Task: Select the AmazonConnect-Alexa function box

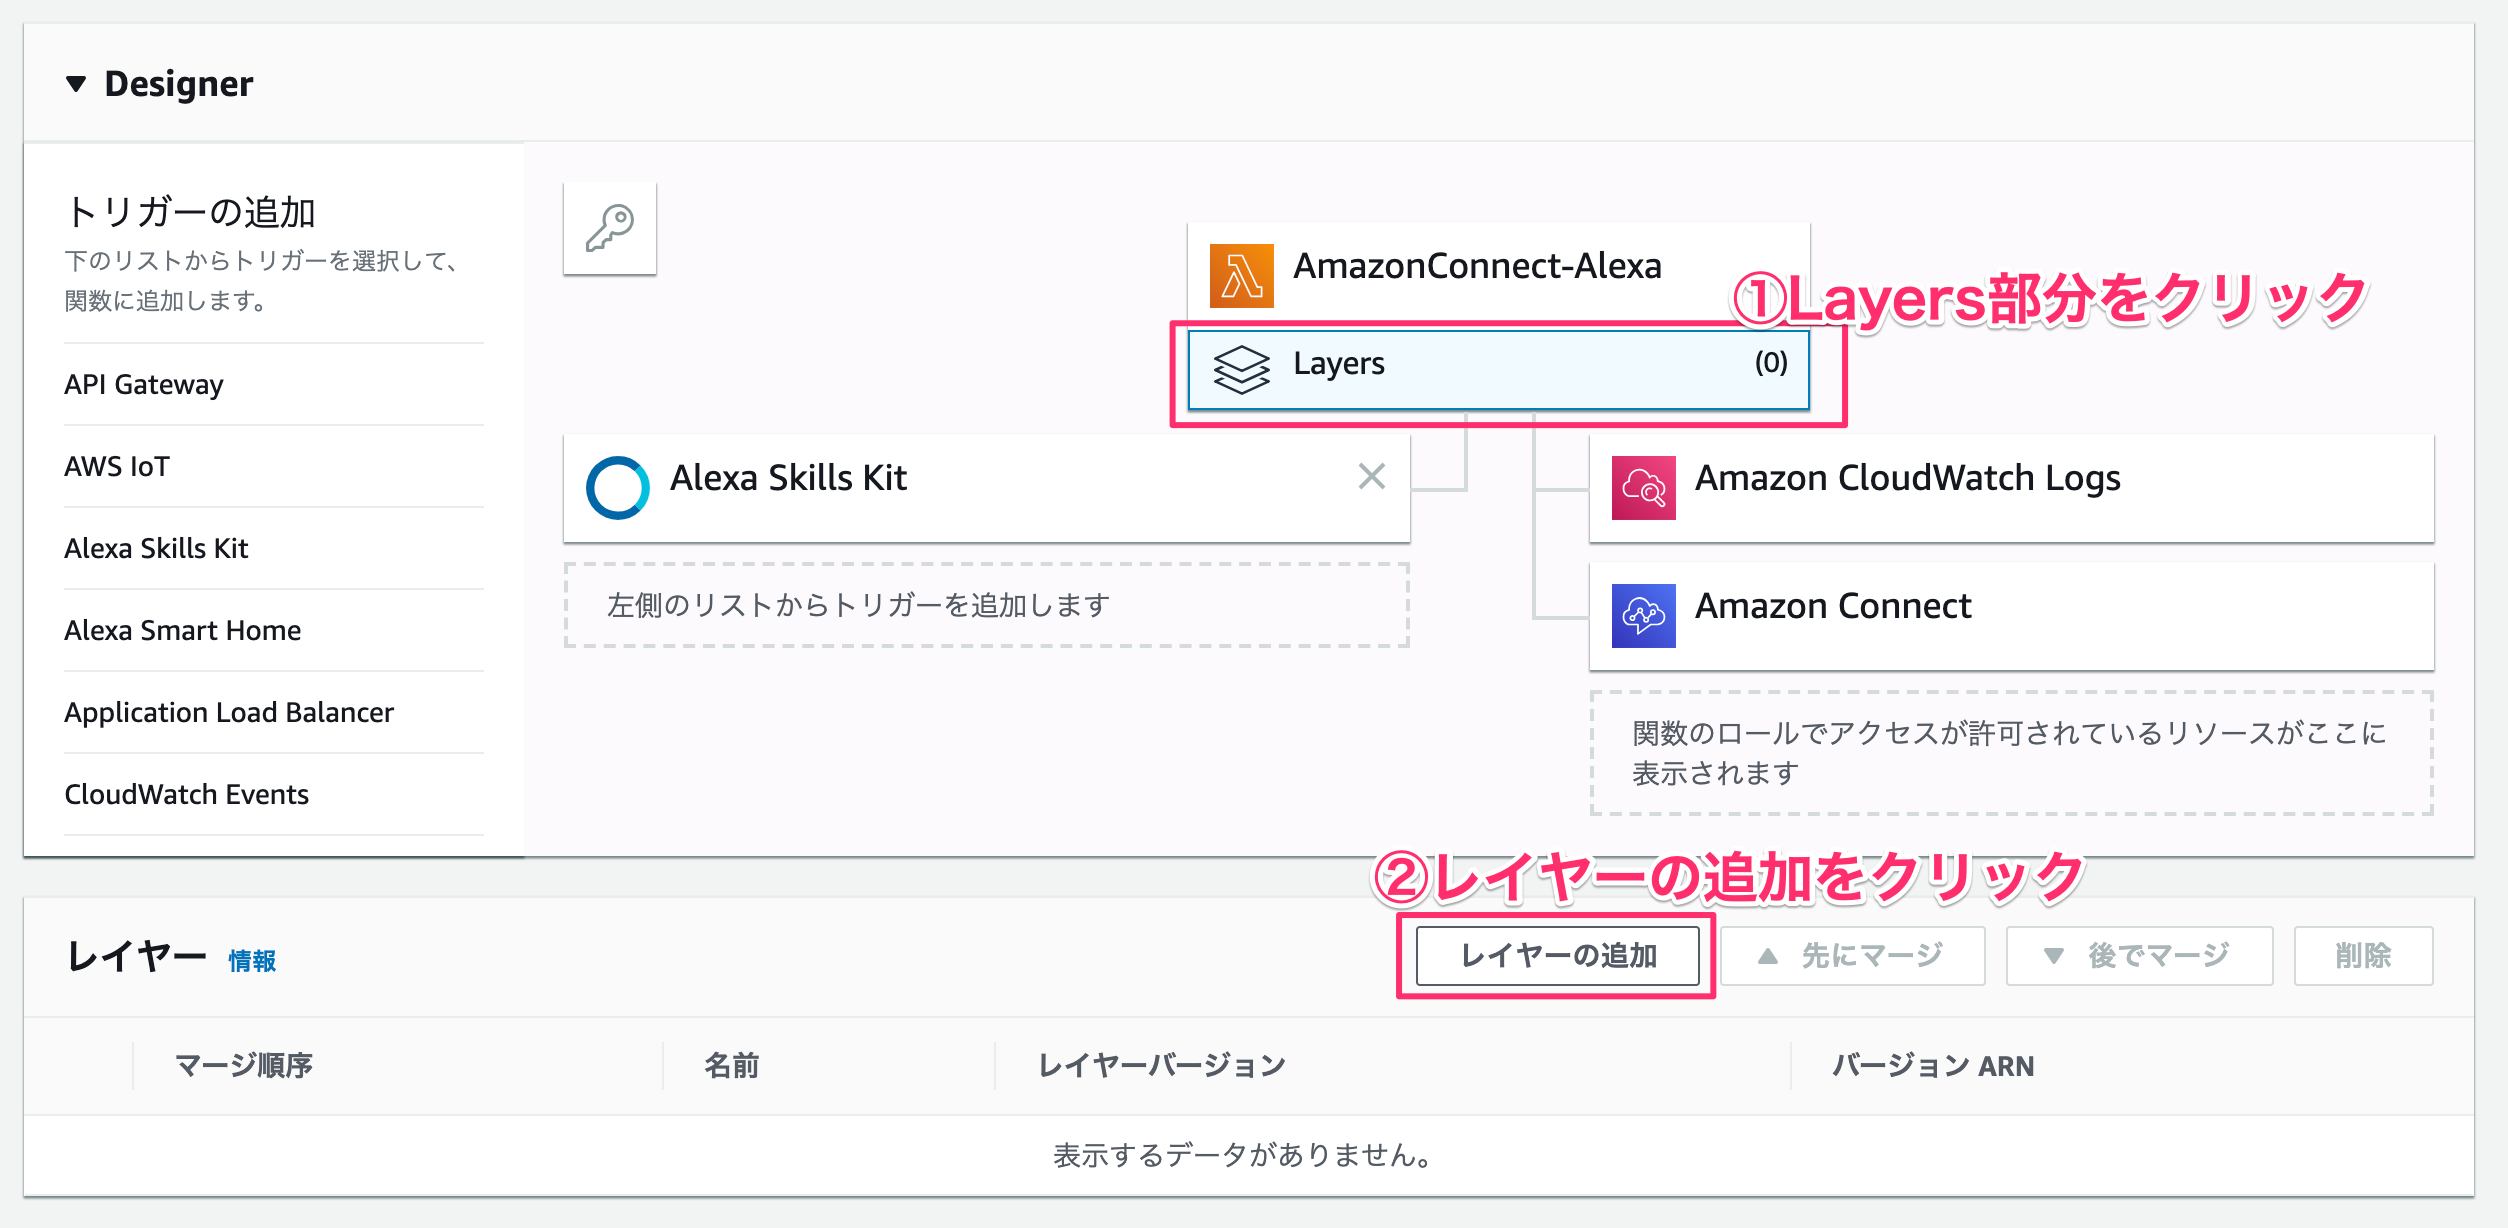Action: pyautogui.click(x=1476, y=266)
